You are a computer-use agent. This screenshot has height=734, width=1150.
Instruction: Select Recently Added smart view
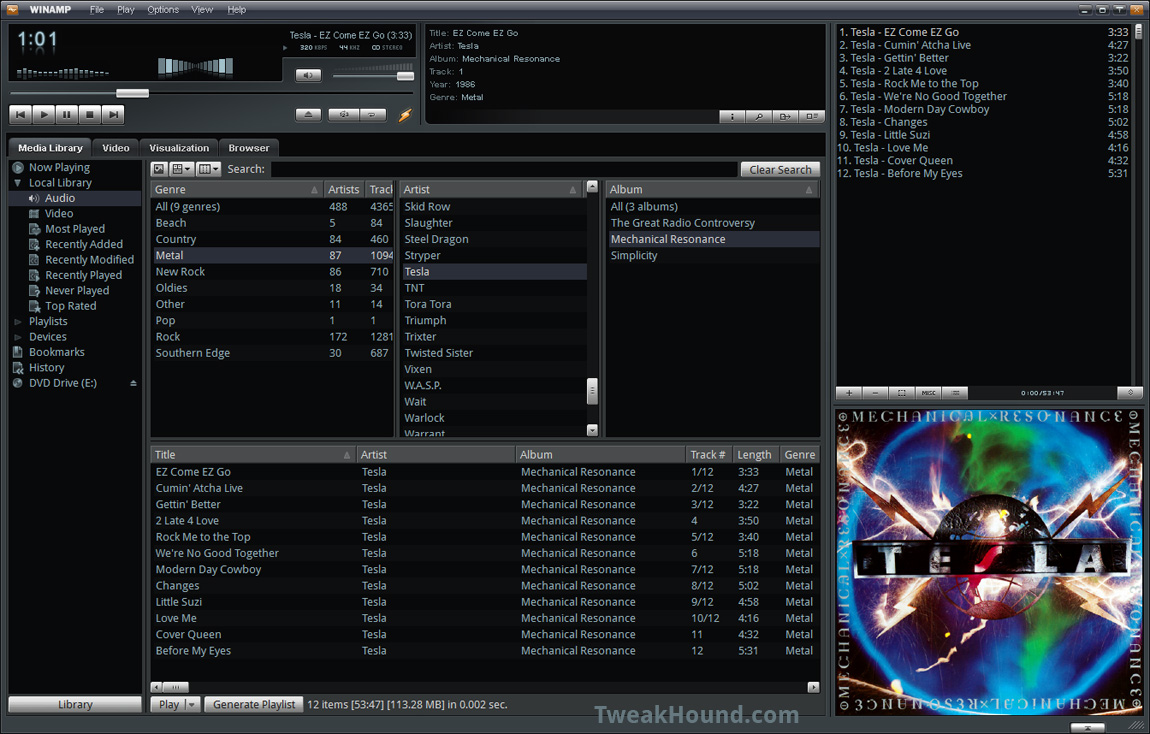pos(84,244)
